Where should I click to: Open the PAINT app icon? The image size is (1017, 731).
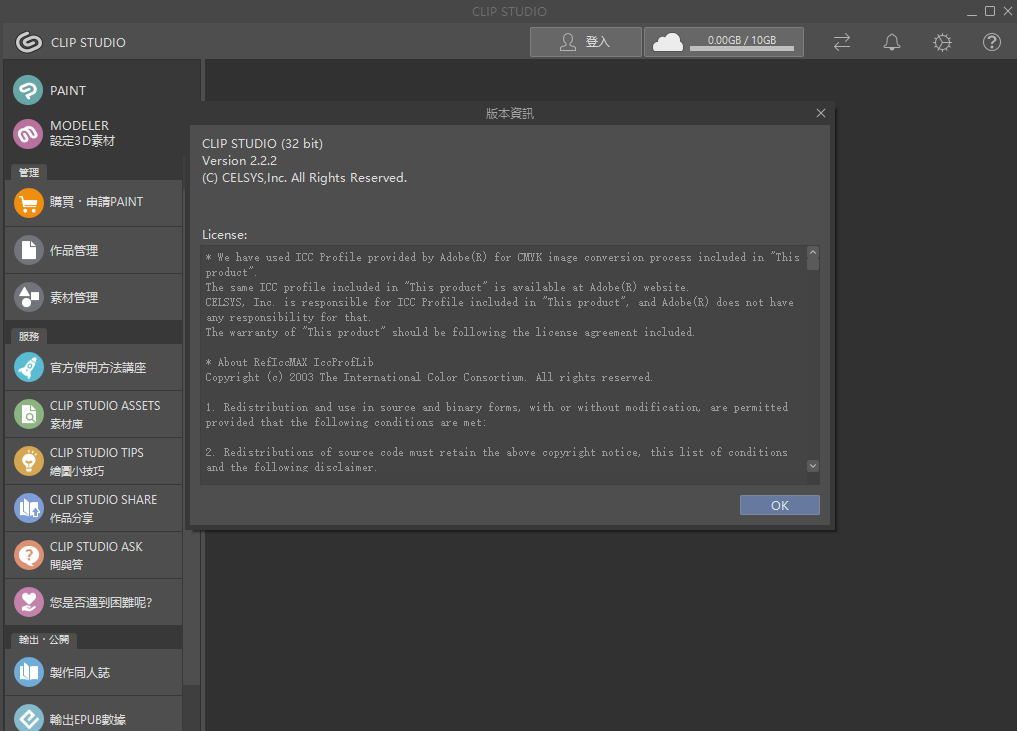[28, 90]
